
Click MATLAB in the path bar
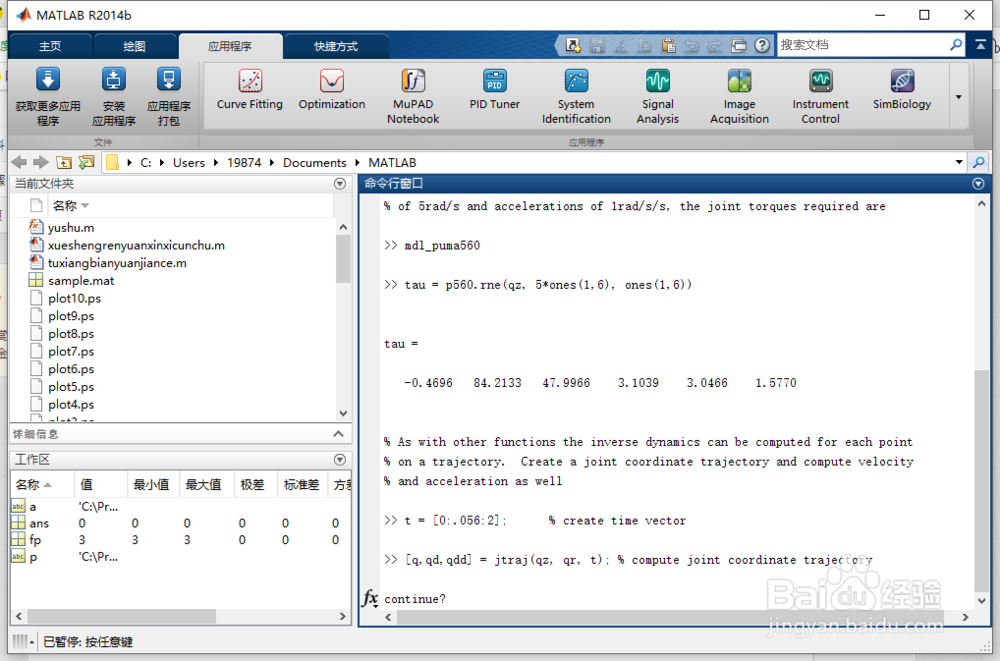(392, 163)
